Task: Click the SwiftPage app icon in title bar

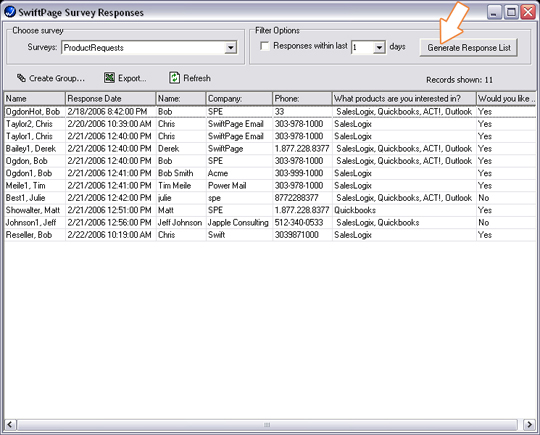Action: 10,12
